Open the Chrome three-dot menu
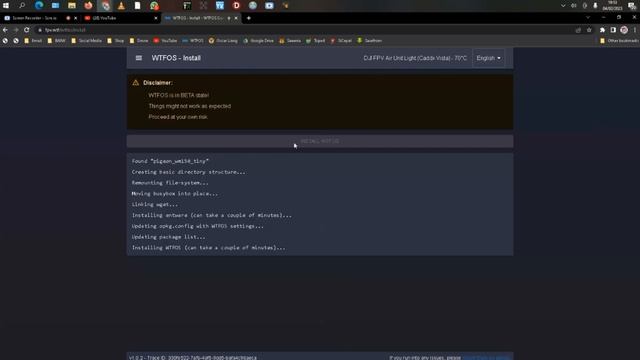The height and width of the screenshot is (360, 640). point(635,30)
